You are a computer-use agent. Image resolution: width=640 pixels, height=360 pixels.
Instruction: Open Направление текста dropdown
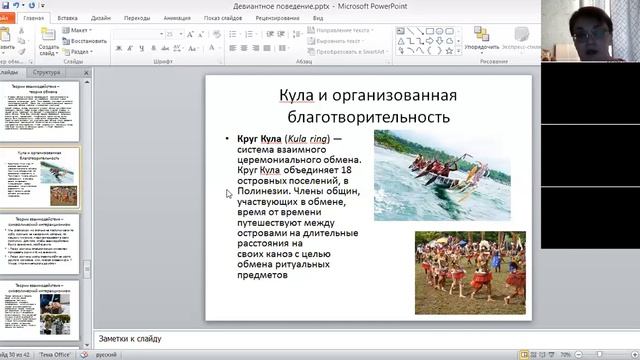(x=340, y=30)
